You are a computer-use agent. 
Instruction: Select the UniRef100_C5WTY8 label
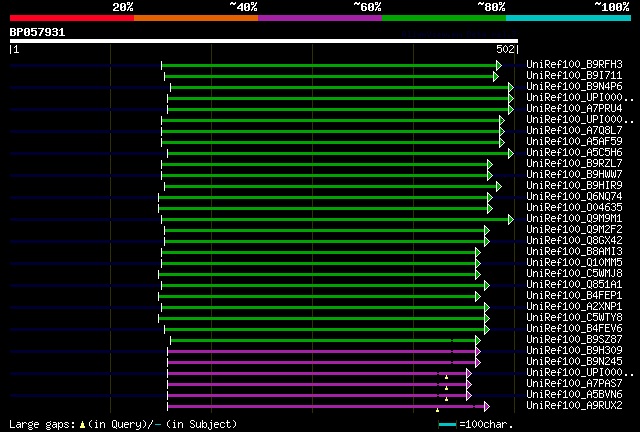[x=574, y=318]
